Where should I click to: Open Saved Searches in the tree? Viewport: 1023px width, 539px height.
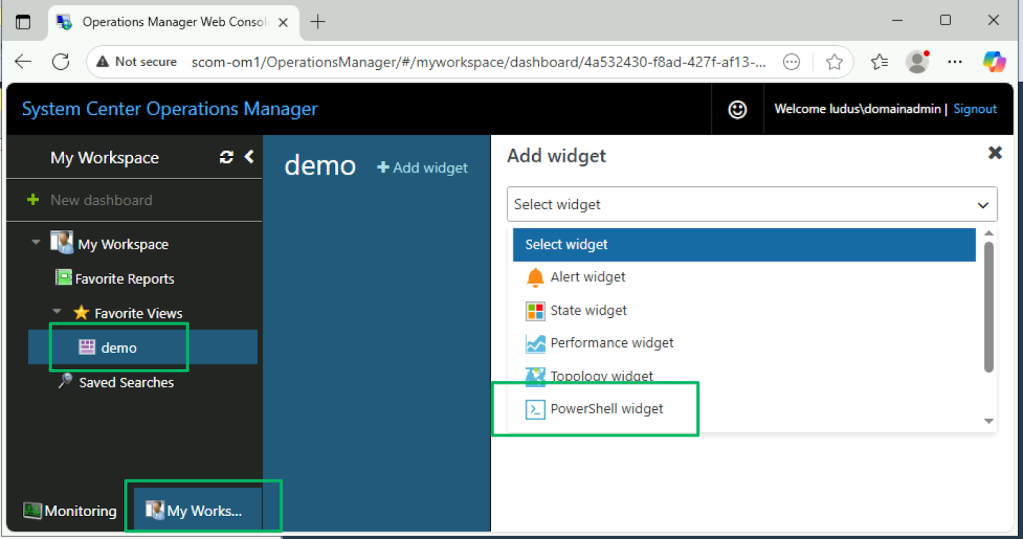[125, 382]
